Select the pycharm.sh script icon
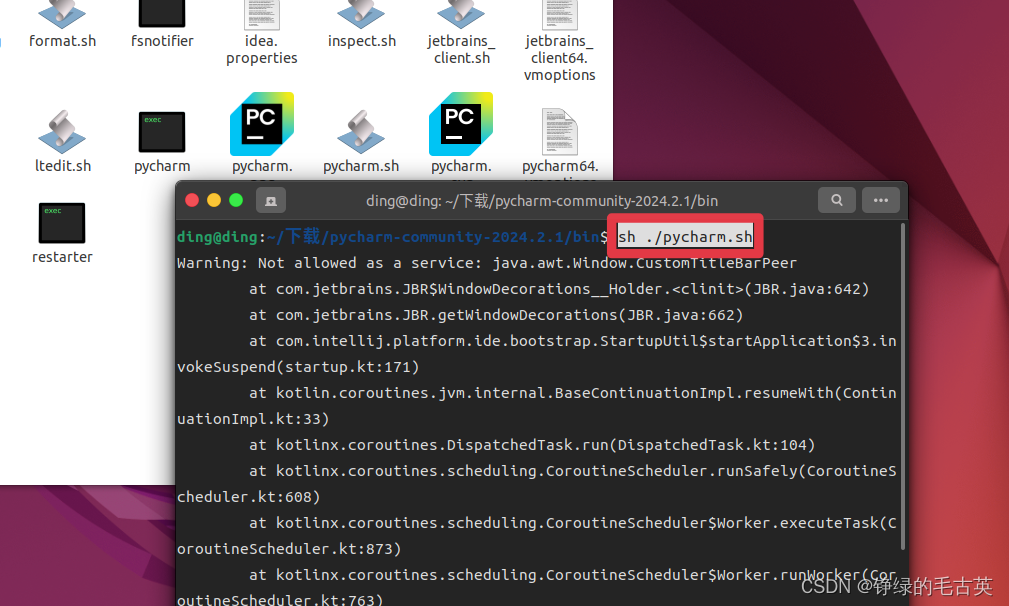Screen dimensions: 1009x606 point(361,132)
